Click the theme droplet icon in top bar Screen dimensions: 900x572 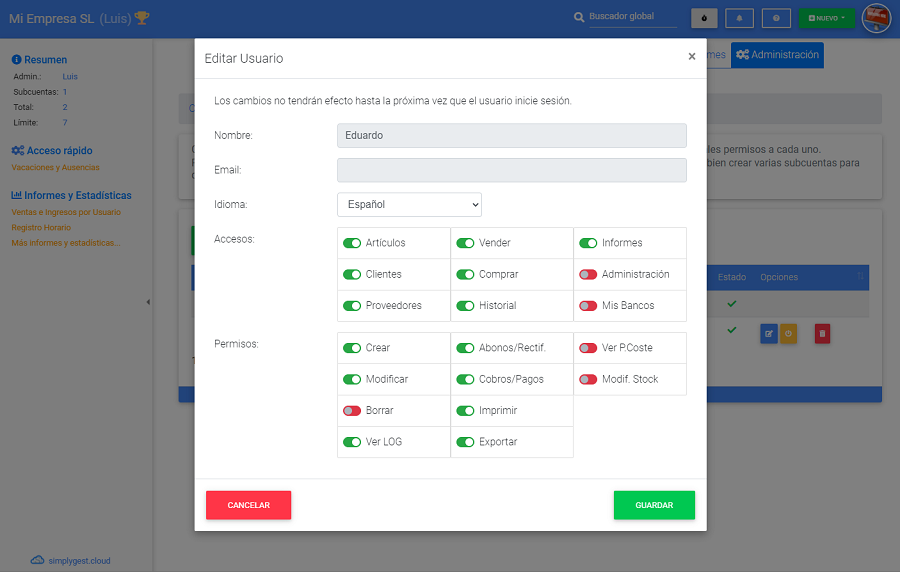704,18
